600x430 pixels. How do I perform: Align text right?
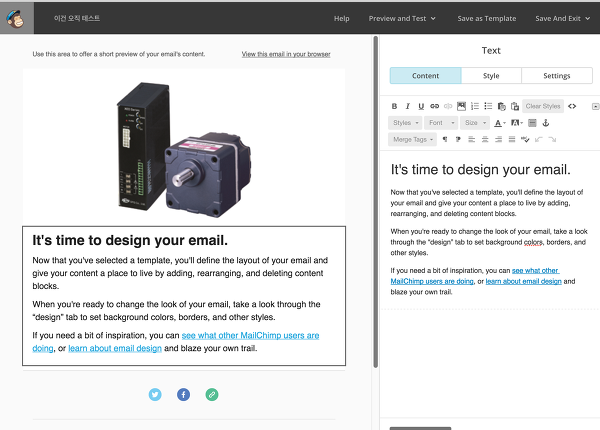498,139
